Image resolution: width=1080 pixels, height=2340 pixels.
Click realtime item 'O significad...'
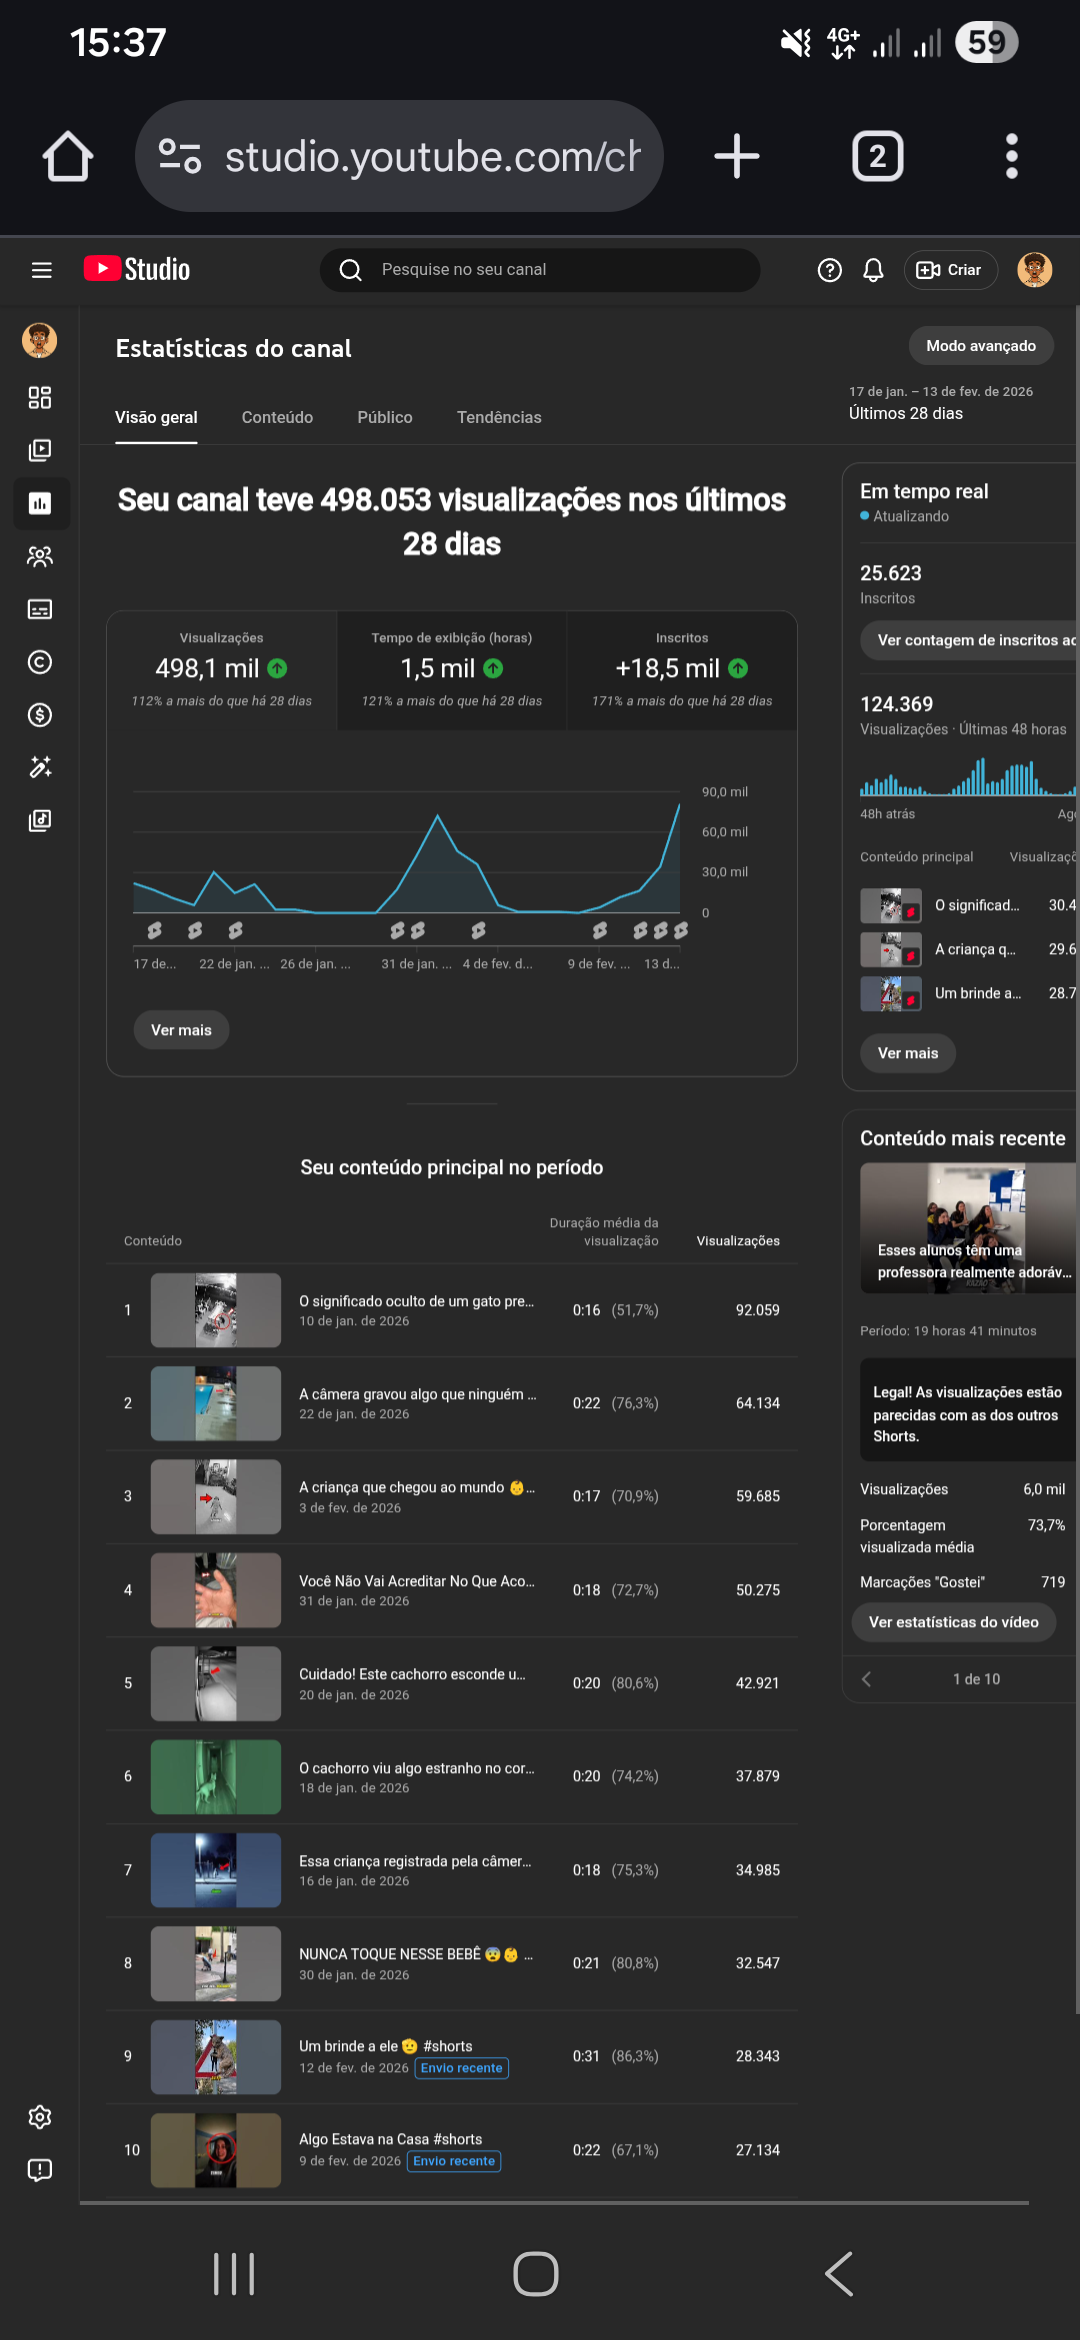(968, 905)
